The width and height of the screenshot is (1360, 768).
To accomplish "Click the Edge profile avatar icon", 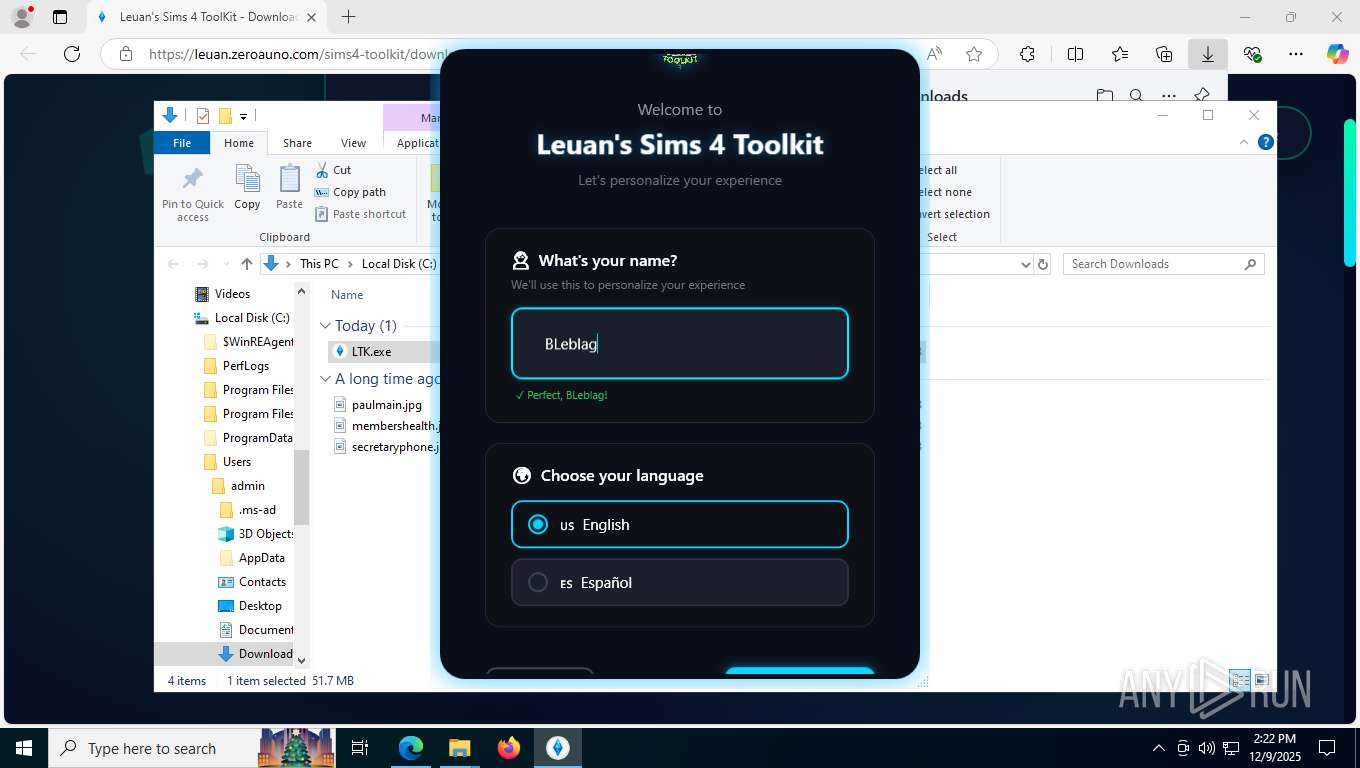I will (21, 17).
